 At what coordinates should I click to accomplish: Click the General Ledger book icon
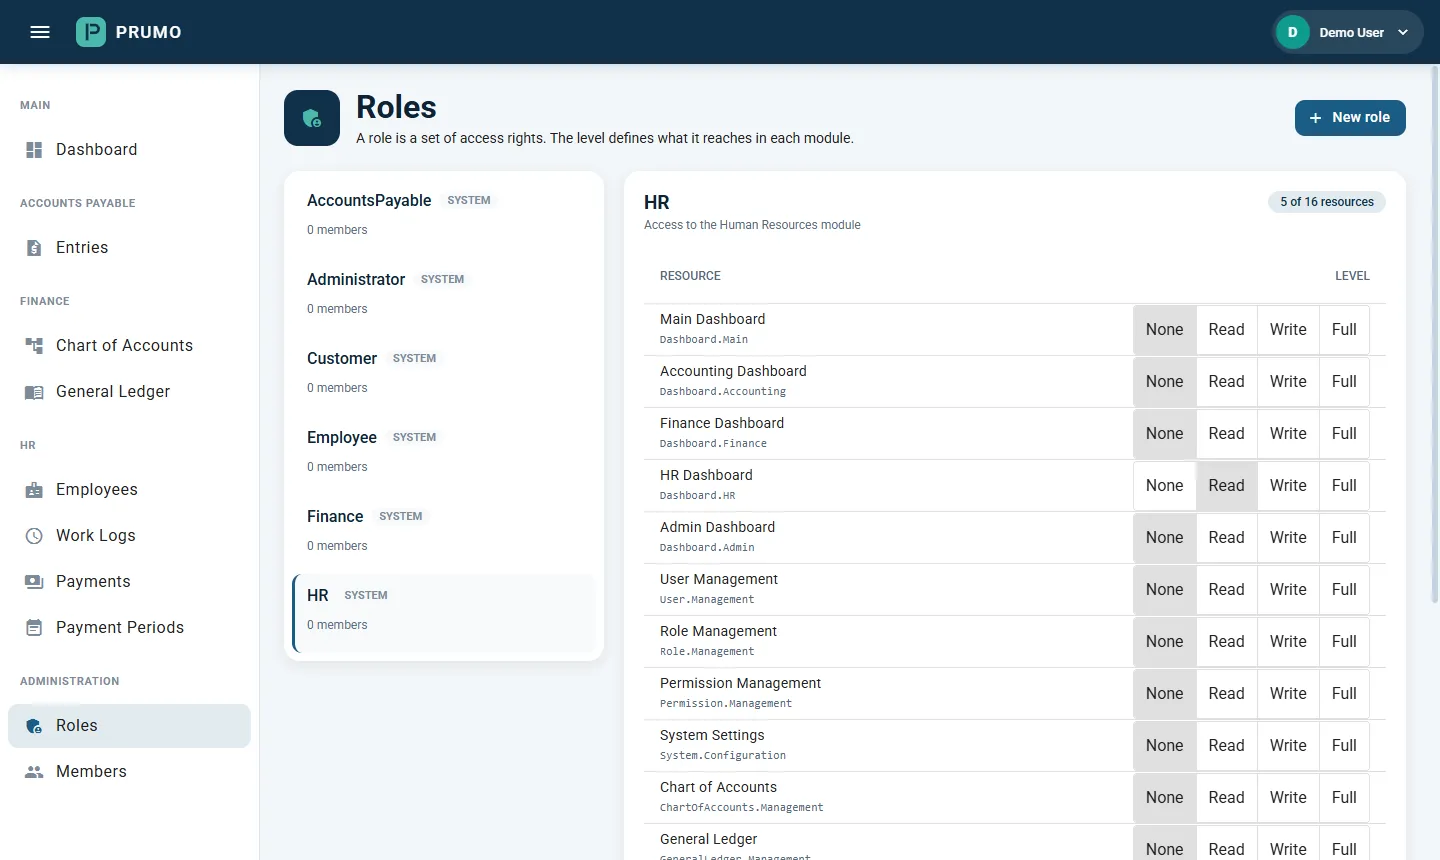[34, 392]
